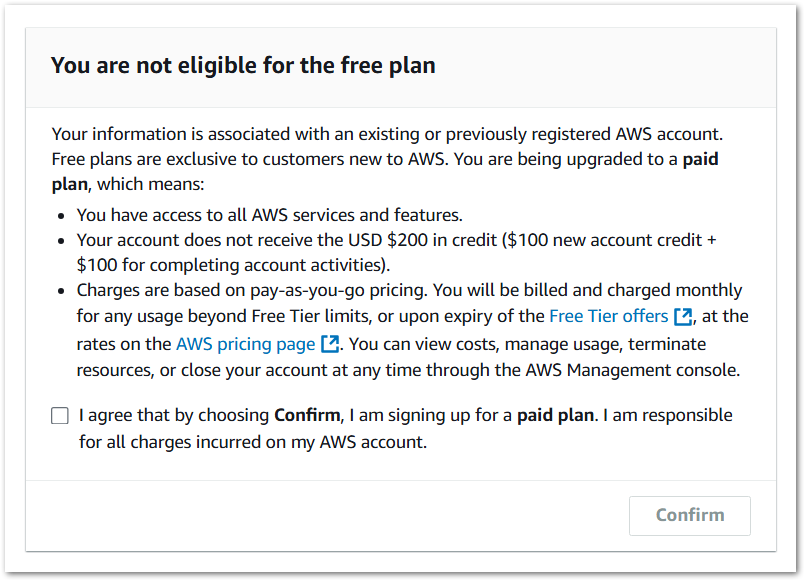The image size is (805, 581).
Task: Click bold 'Confirm' word in agreement sentence
Action: point(307,415)
